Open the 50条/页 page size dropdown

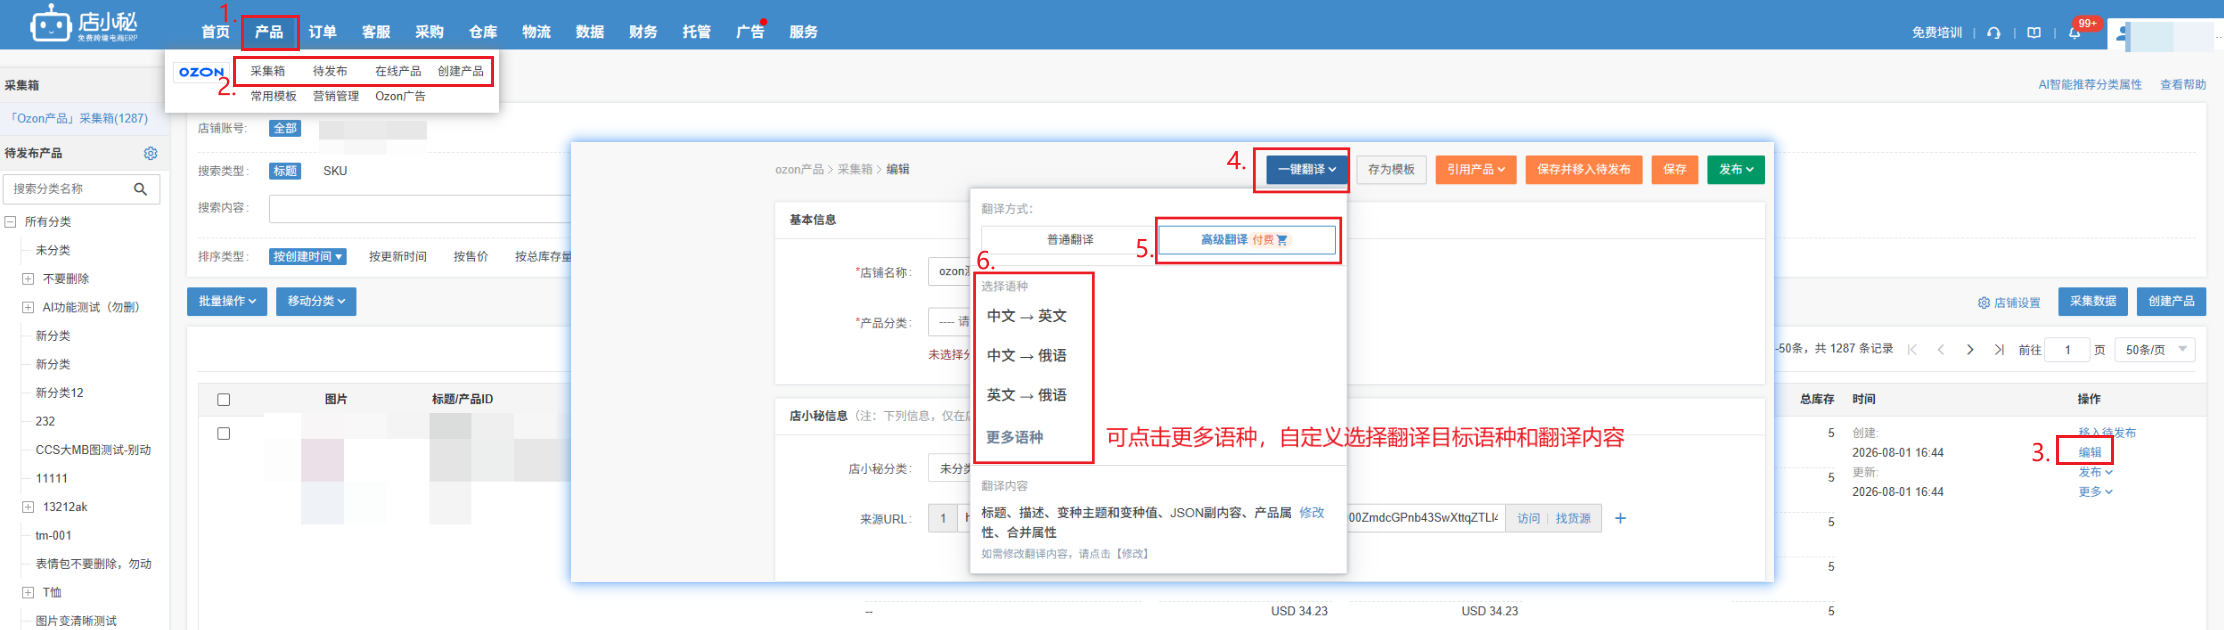point(2155,350)
